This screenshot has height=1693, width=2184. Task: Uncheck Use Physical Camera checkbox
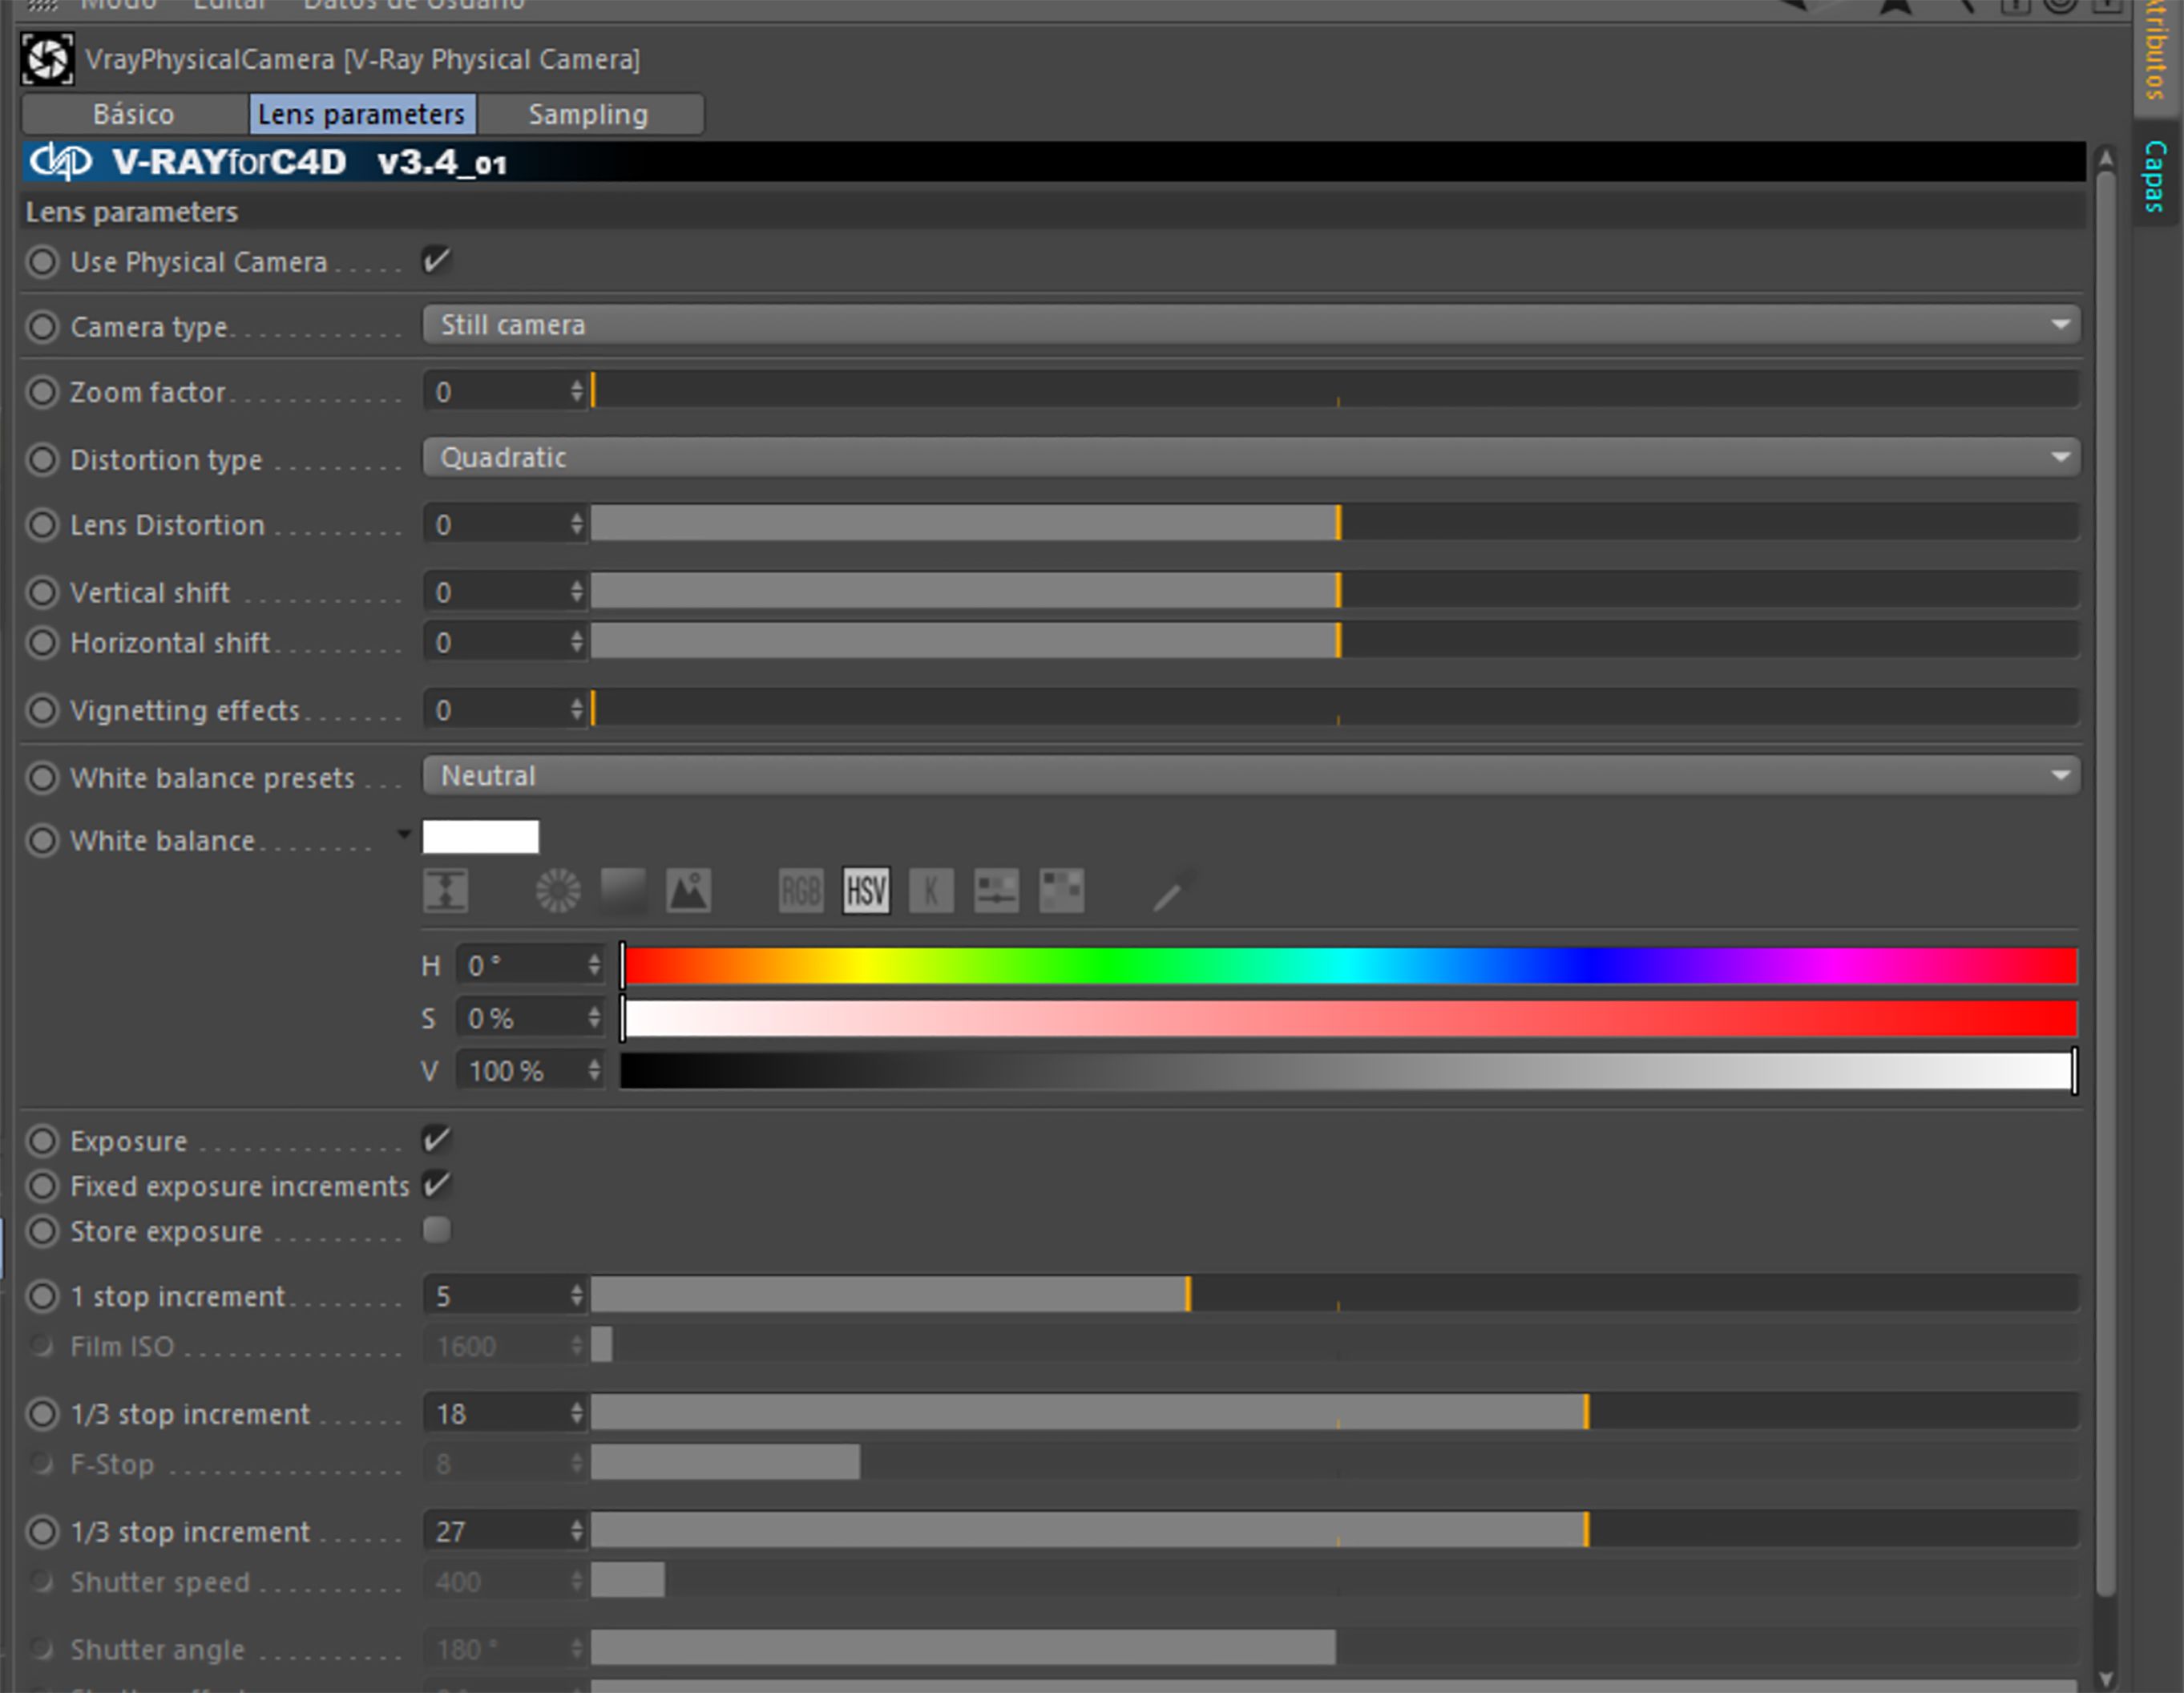pos(436,261)
